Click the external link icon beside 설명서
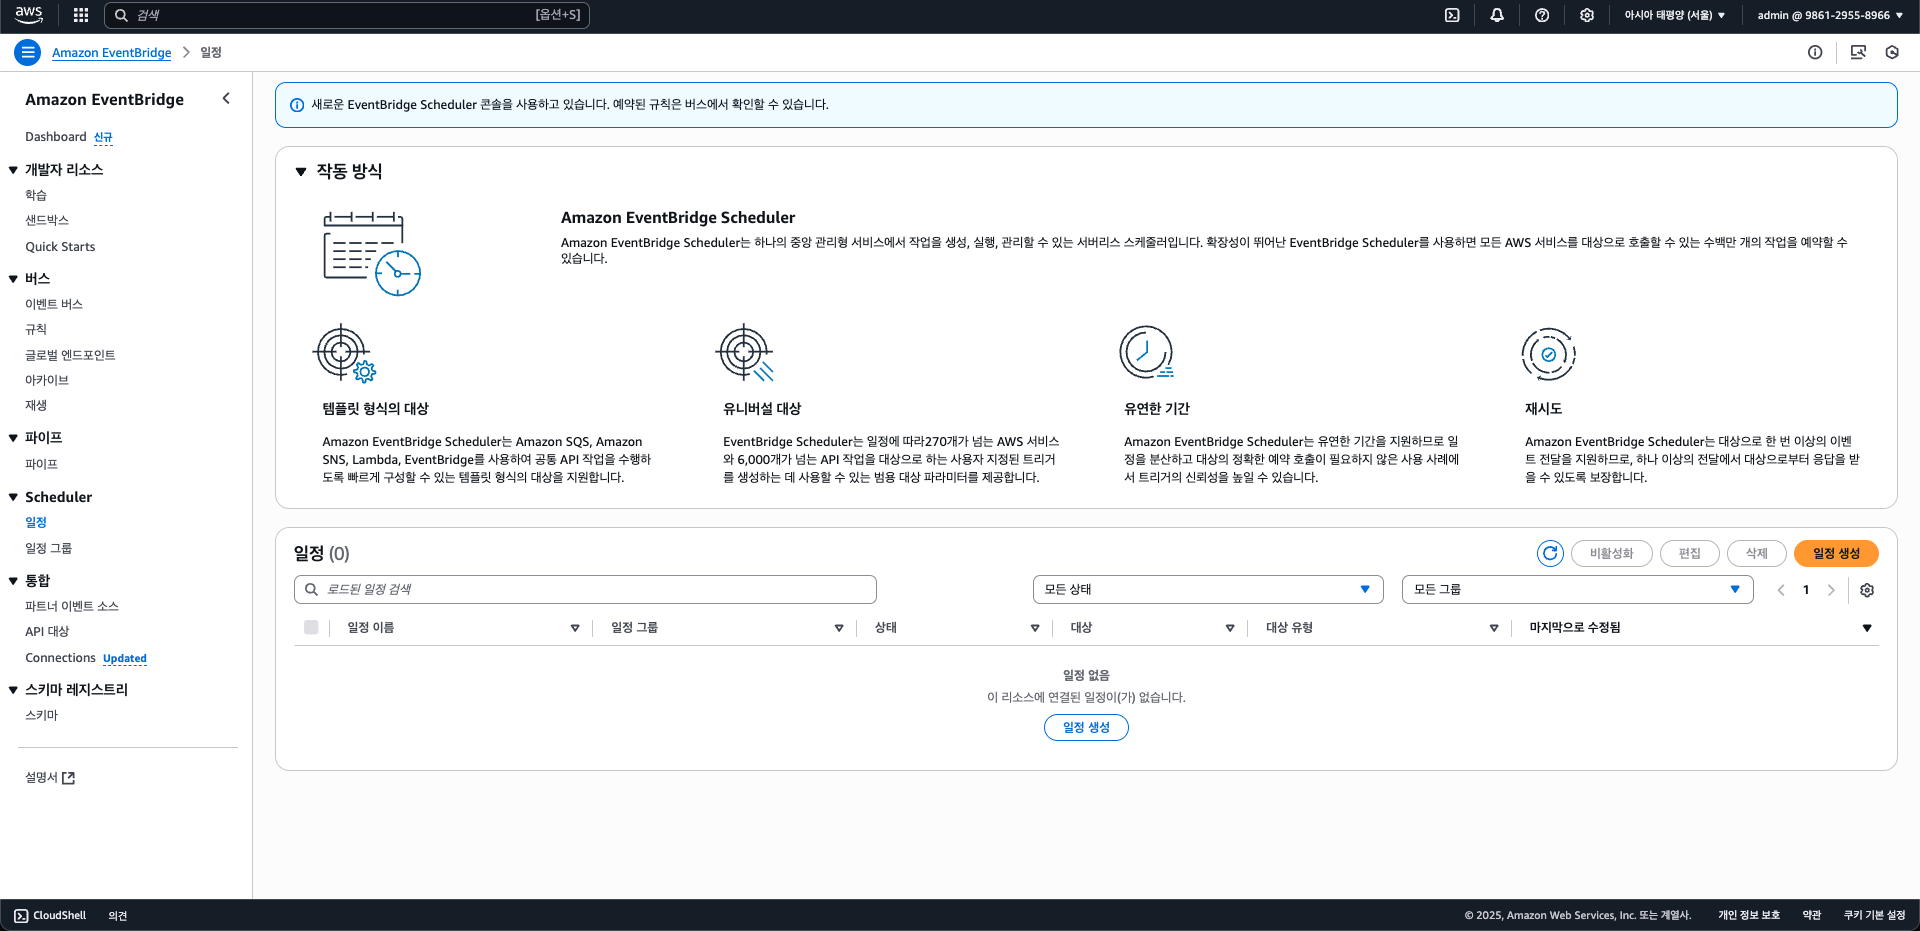Image resolution: width=1920 pixels, height=931 pixels. (69, 778)
